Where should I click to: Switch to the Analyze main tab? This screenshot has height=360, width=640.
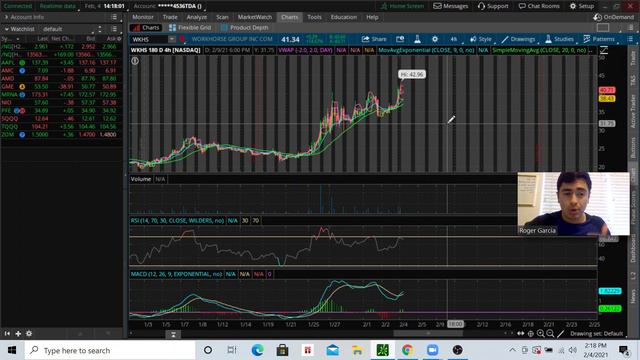click(x=197, y=17)
